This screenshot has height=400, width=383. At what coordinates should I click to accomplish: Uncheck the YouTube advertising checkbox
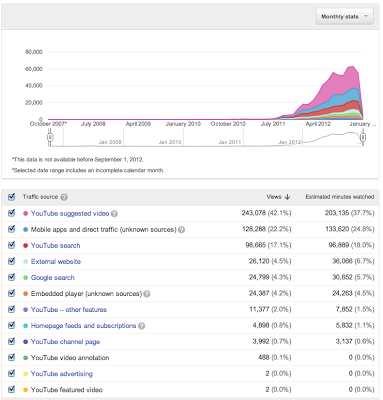click(12, 373)
